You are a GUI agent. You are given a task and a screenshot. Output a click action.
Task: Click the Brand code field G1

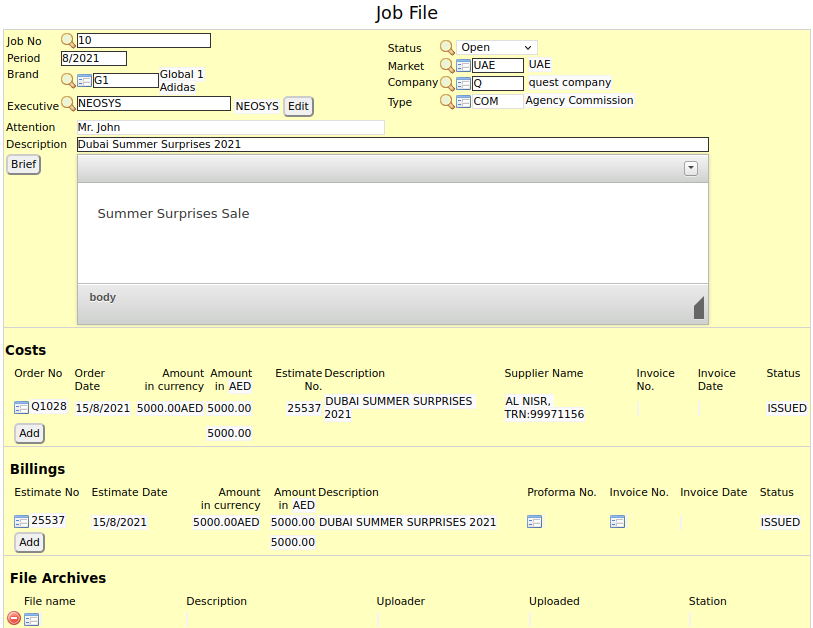coord(126,80)
